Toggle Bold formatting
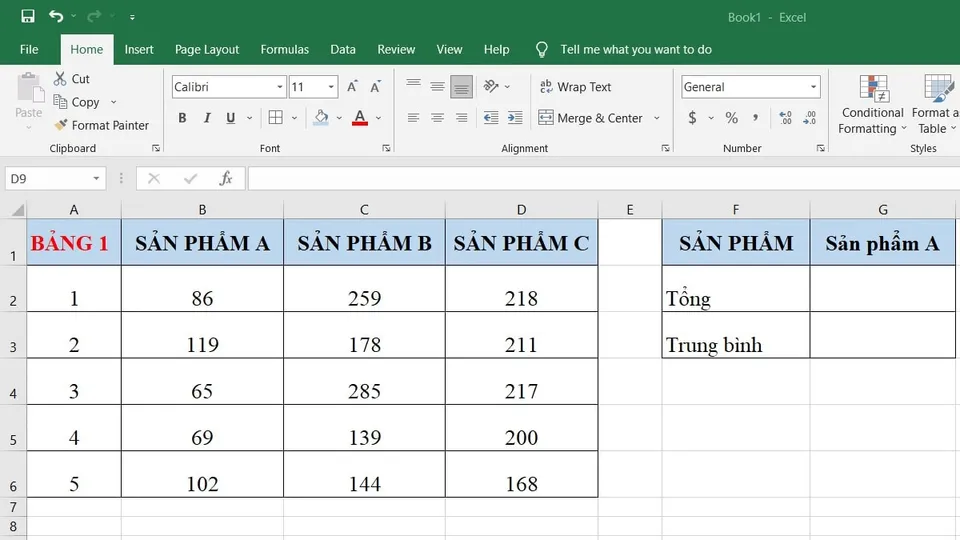 coord(182,118)
